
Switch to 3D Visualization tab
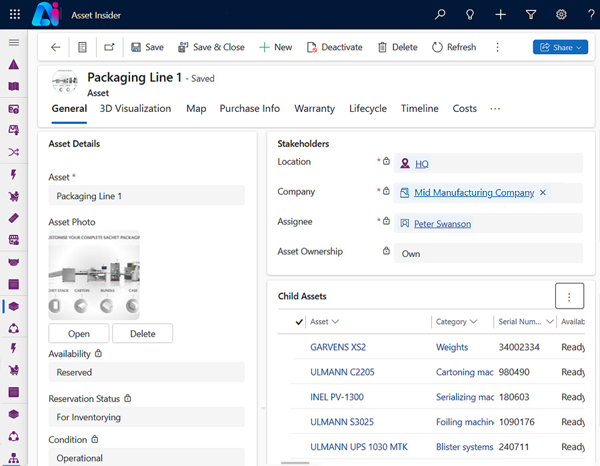[135, 109]
